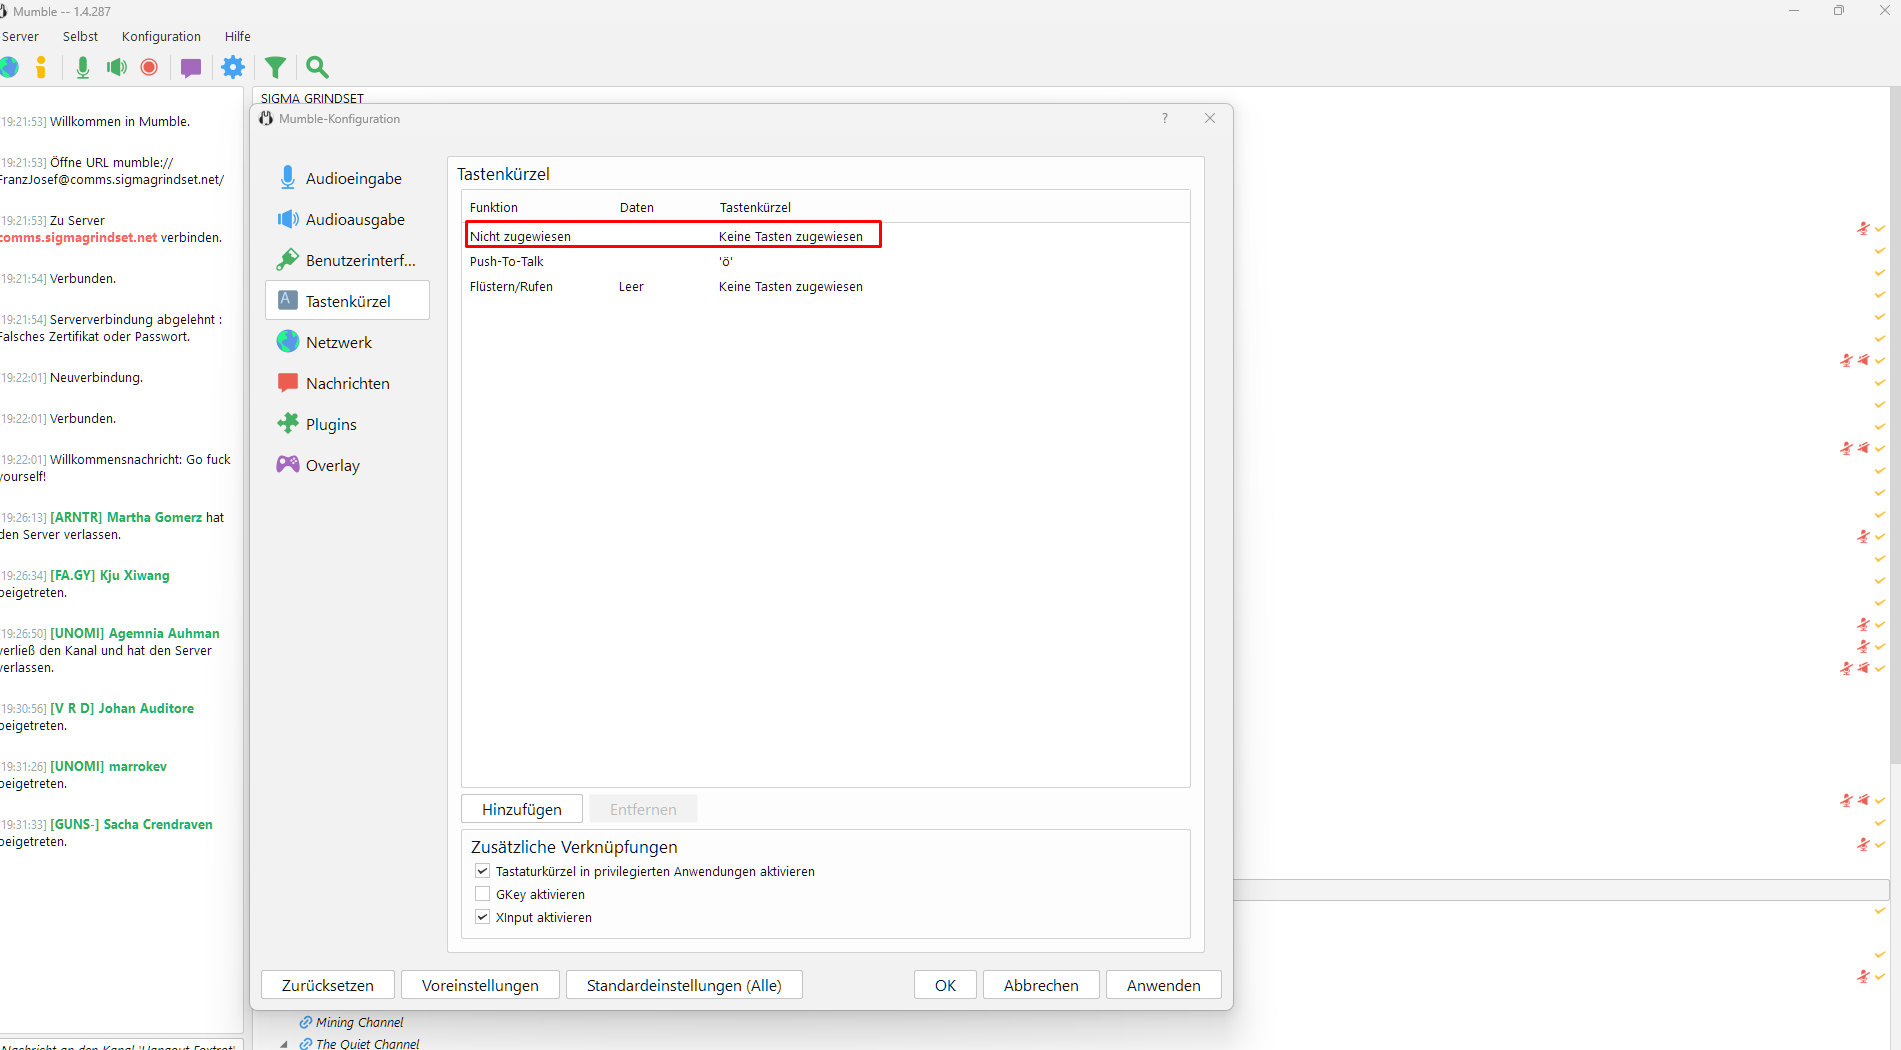
Task: Close the Mumble-Konfiguration dialog
Action: point(1210,118)
